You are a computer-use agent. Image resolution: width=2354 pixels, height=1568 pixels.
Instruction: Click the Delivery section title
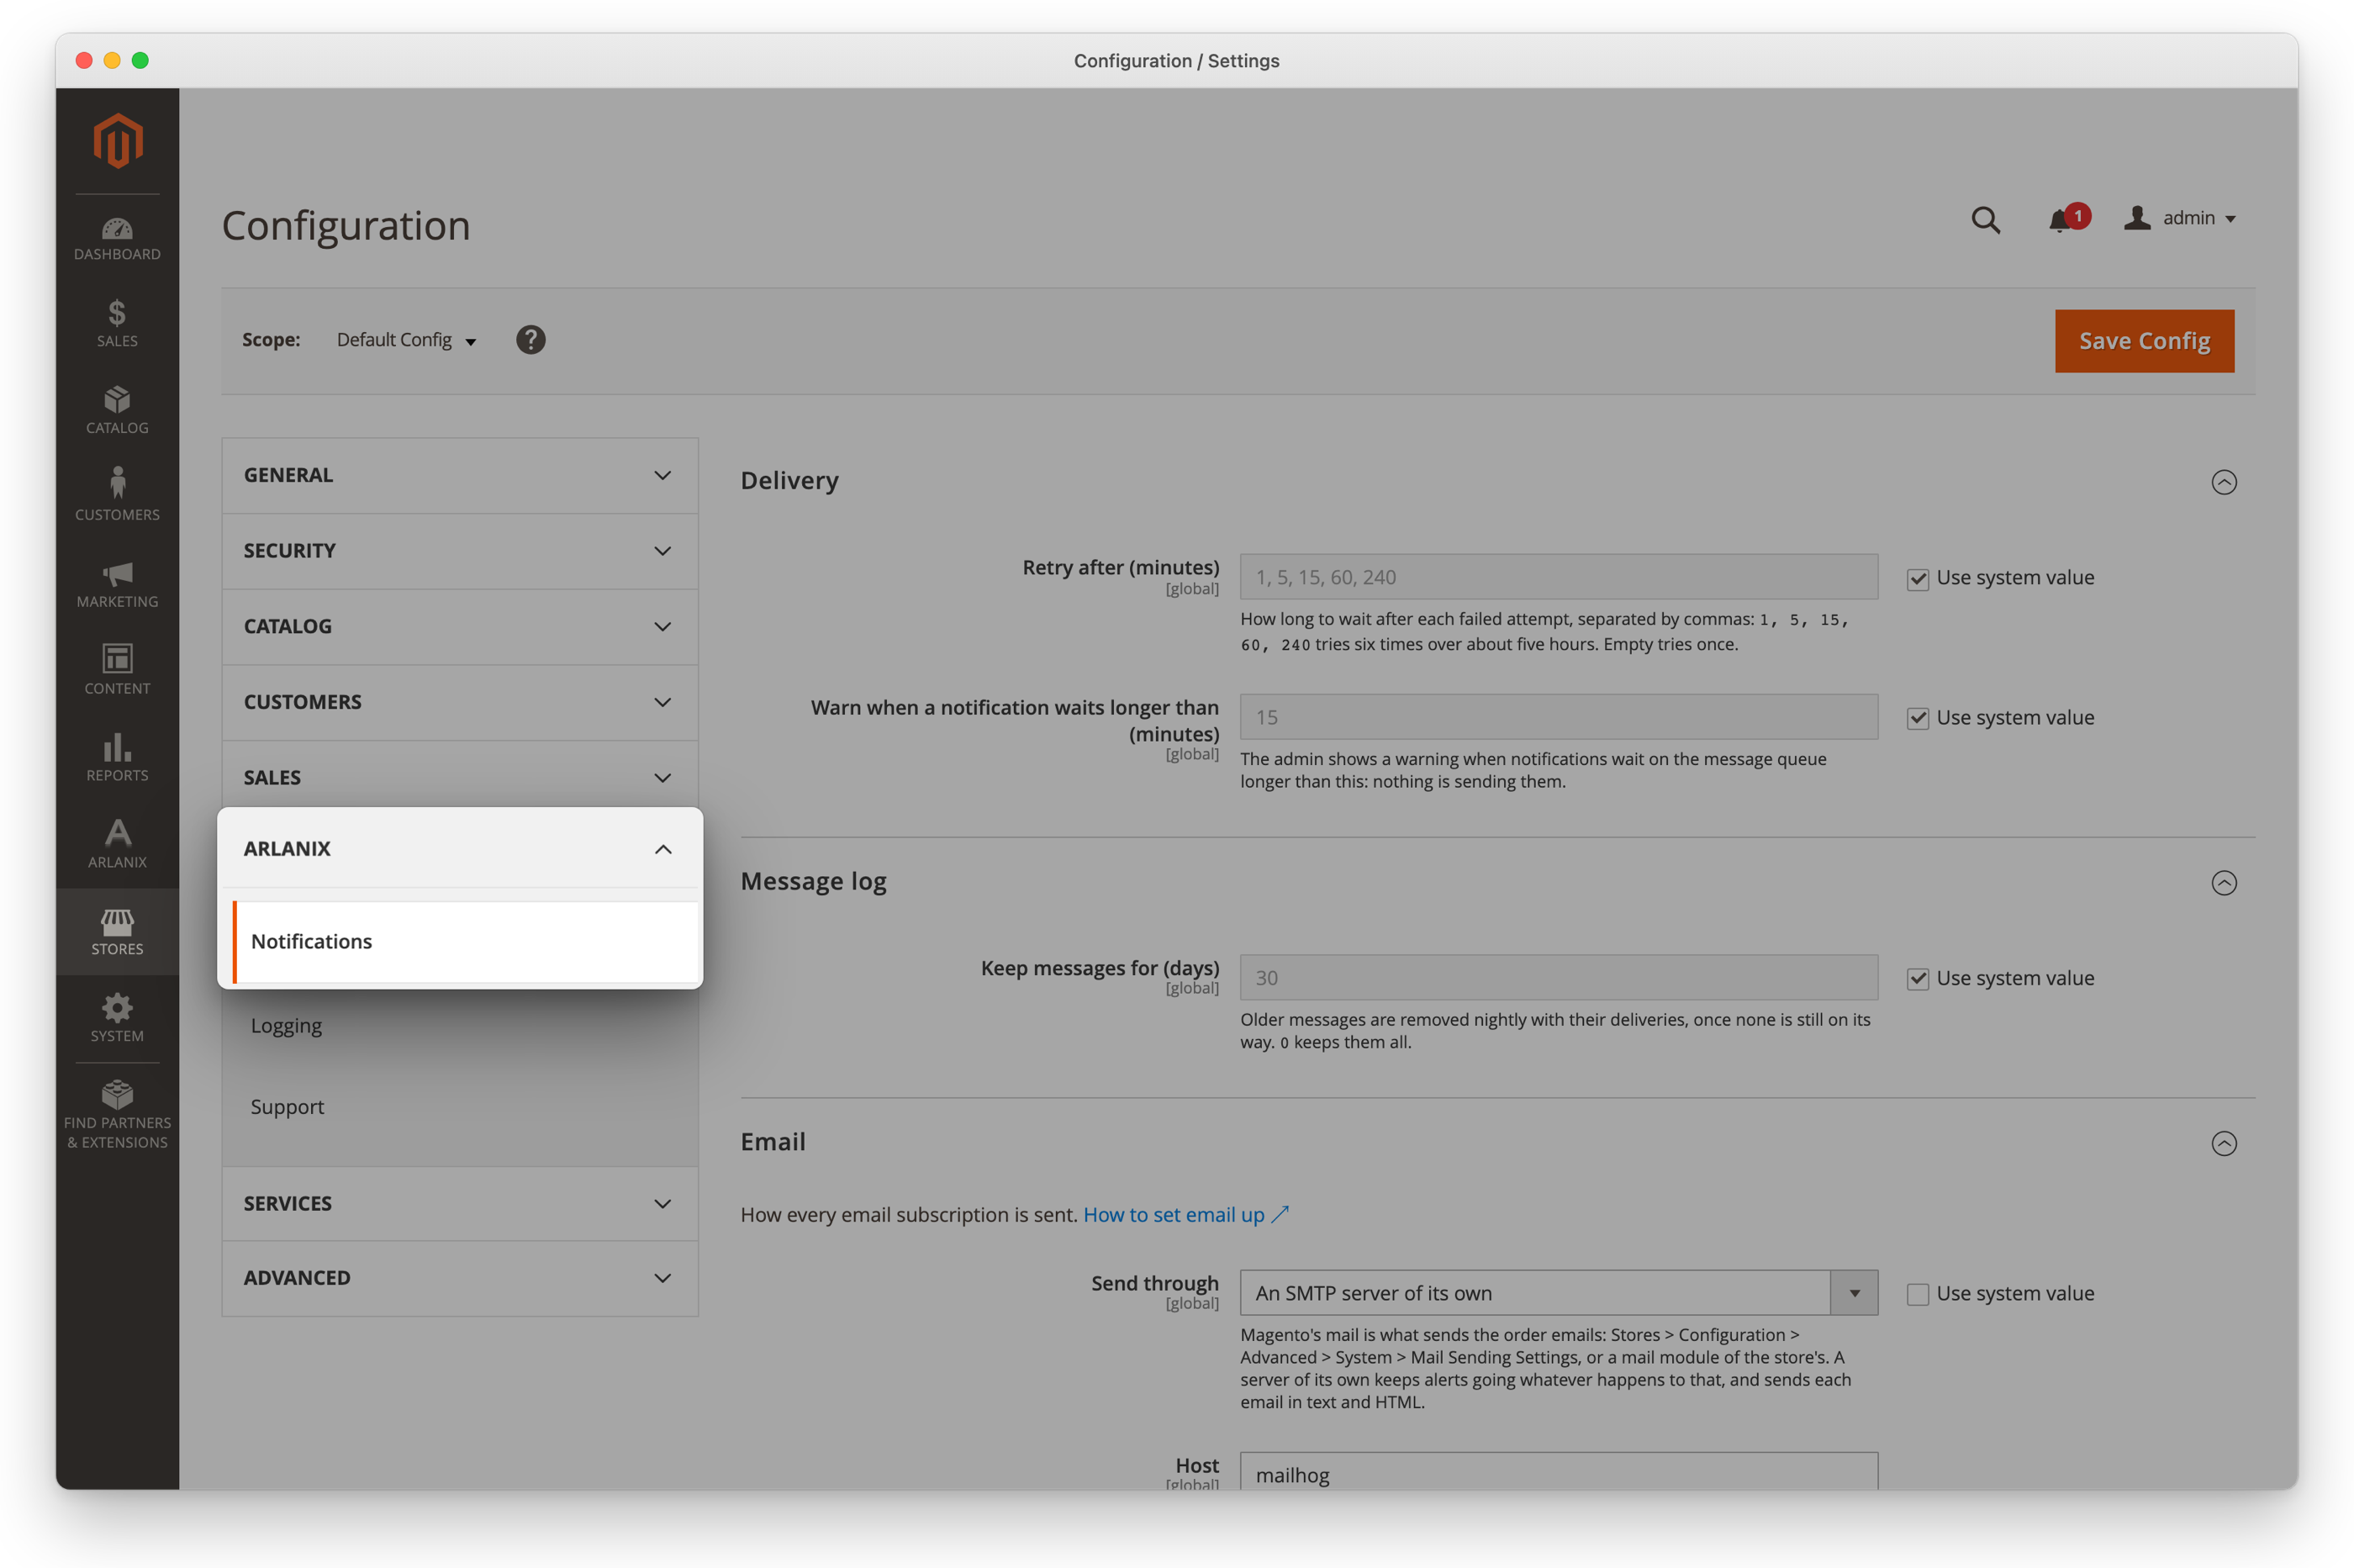click(x=789, y=481)
